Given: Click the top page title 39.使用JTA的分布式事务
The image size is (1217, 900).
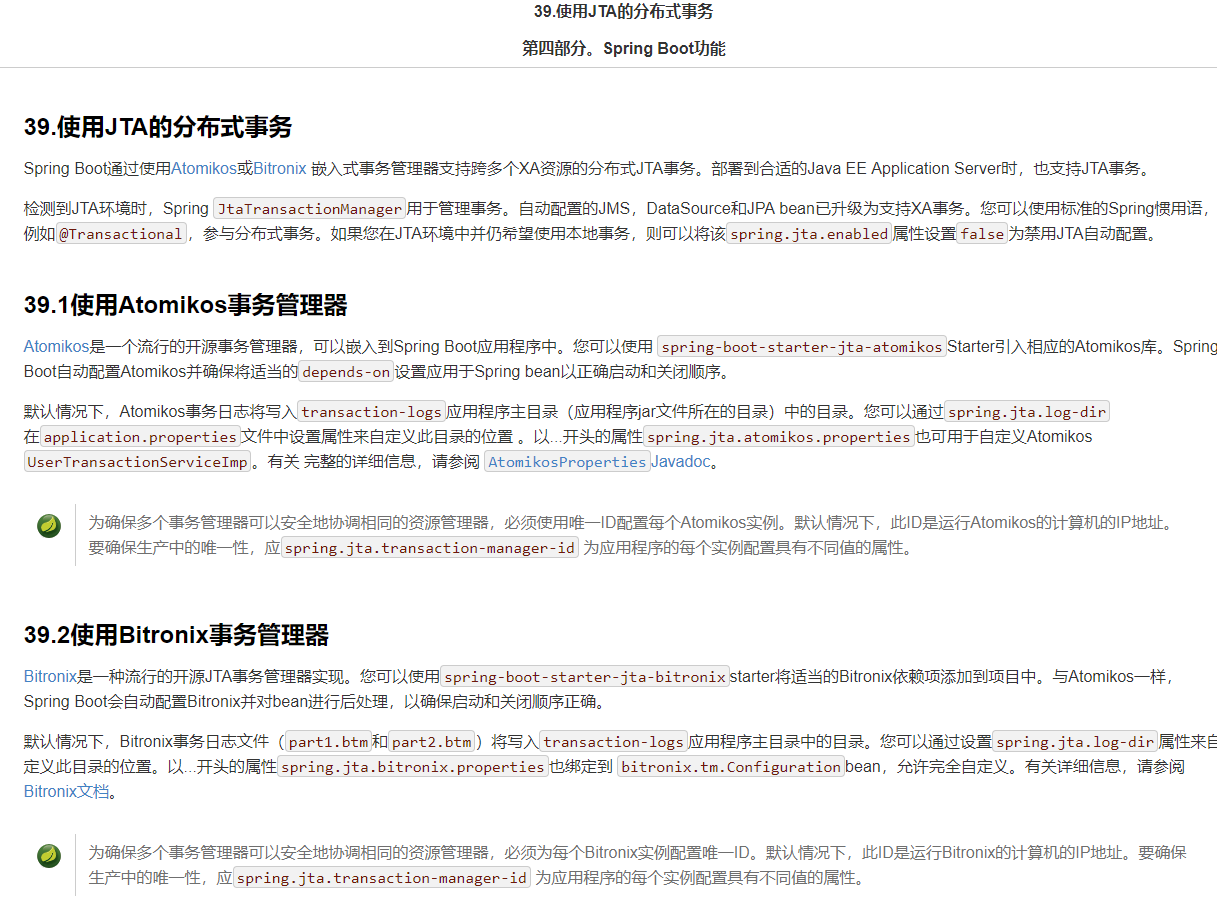Looking at the screenshot, I should tap(624, 12).
